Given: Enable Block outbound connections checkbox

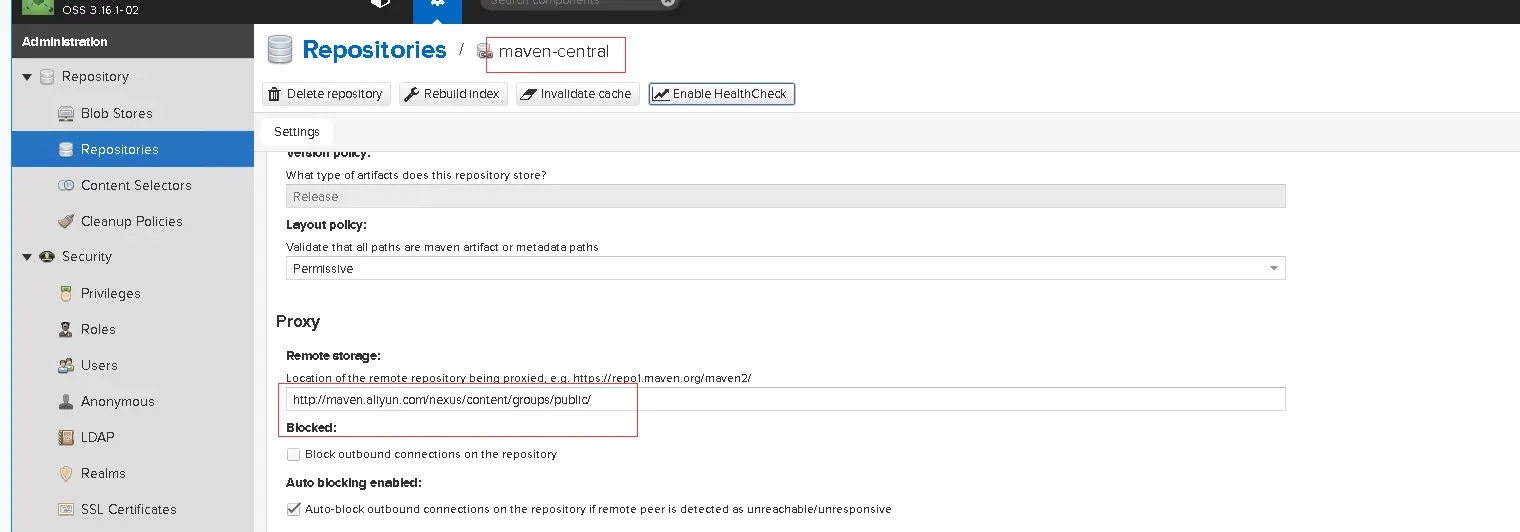Looking at the screenshot, I should click(293, 454).
